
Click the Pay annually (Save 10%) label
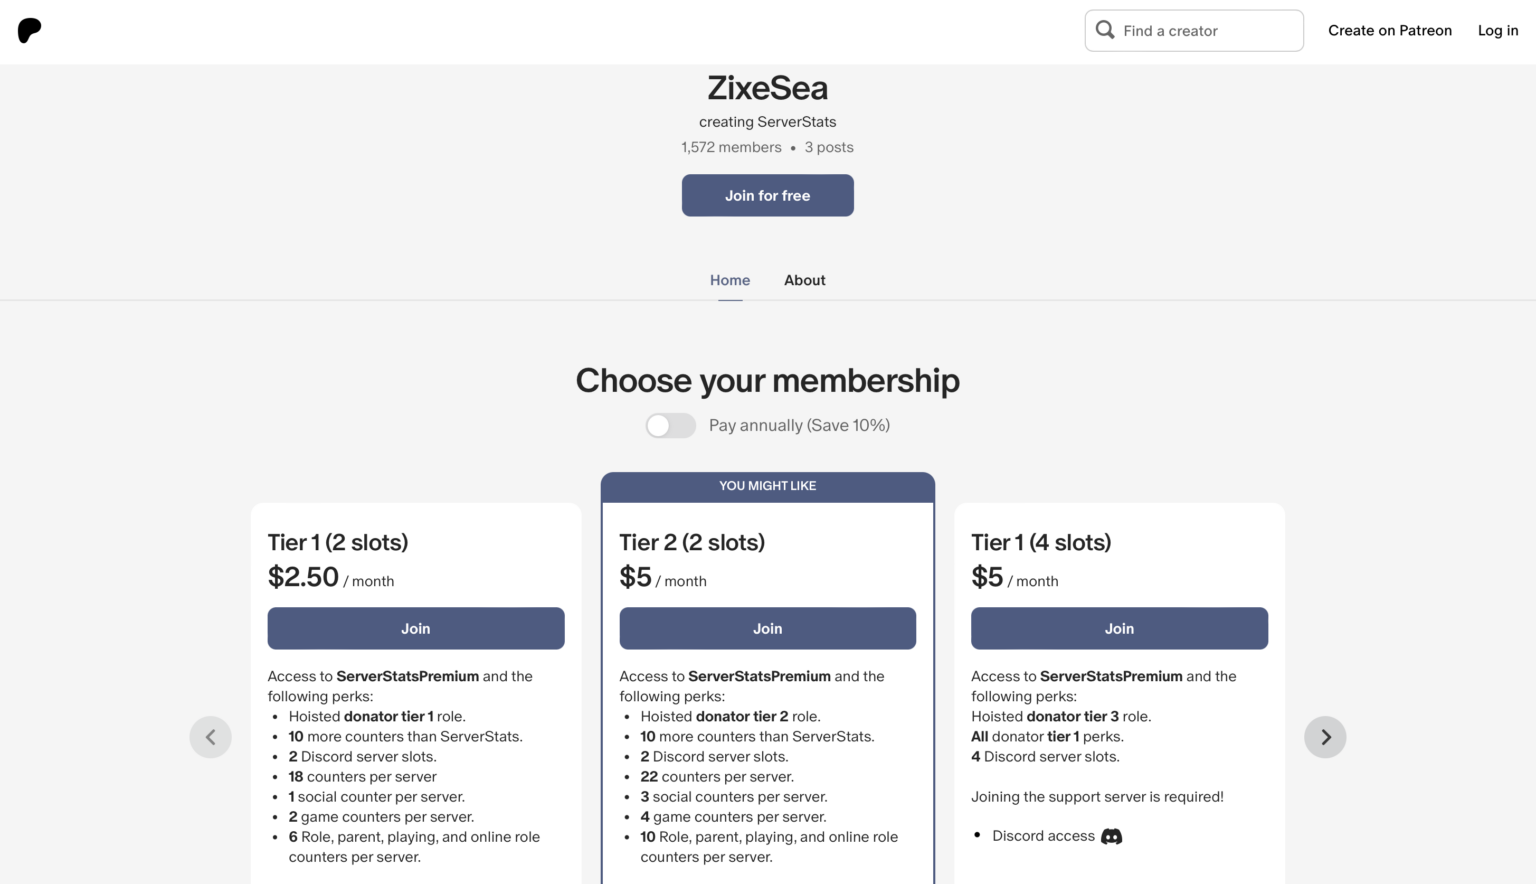(799, 425)
